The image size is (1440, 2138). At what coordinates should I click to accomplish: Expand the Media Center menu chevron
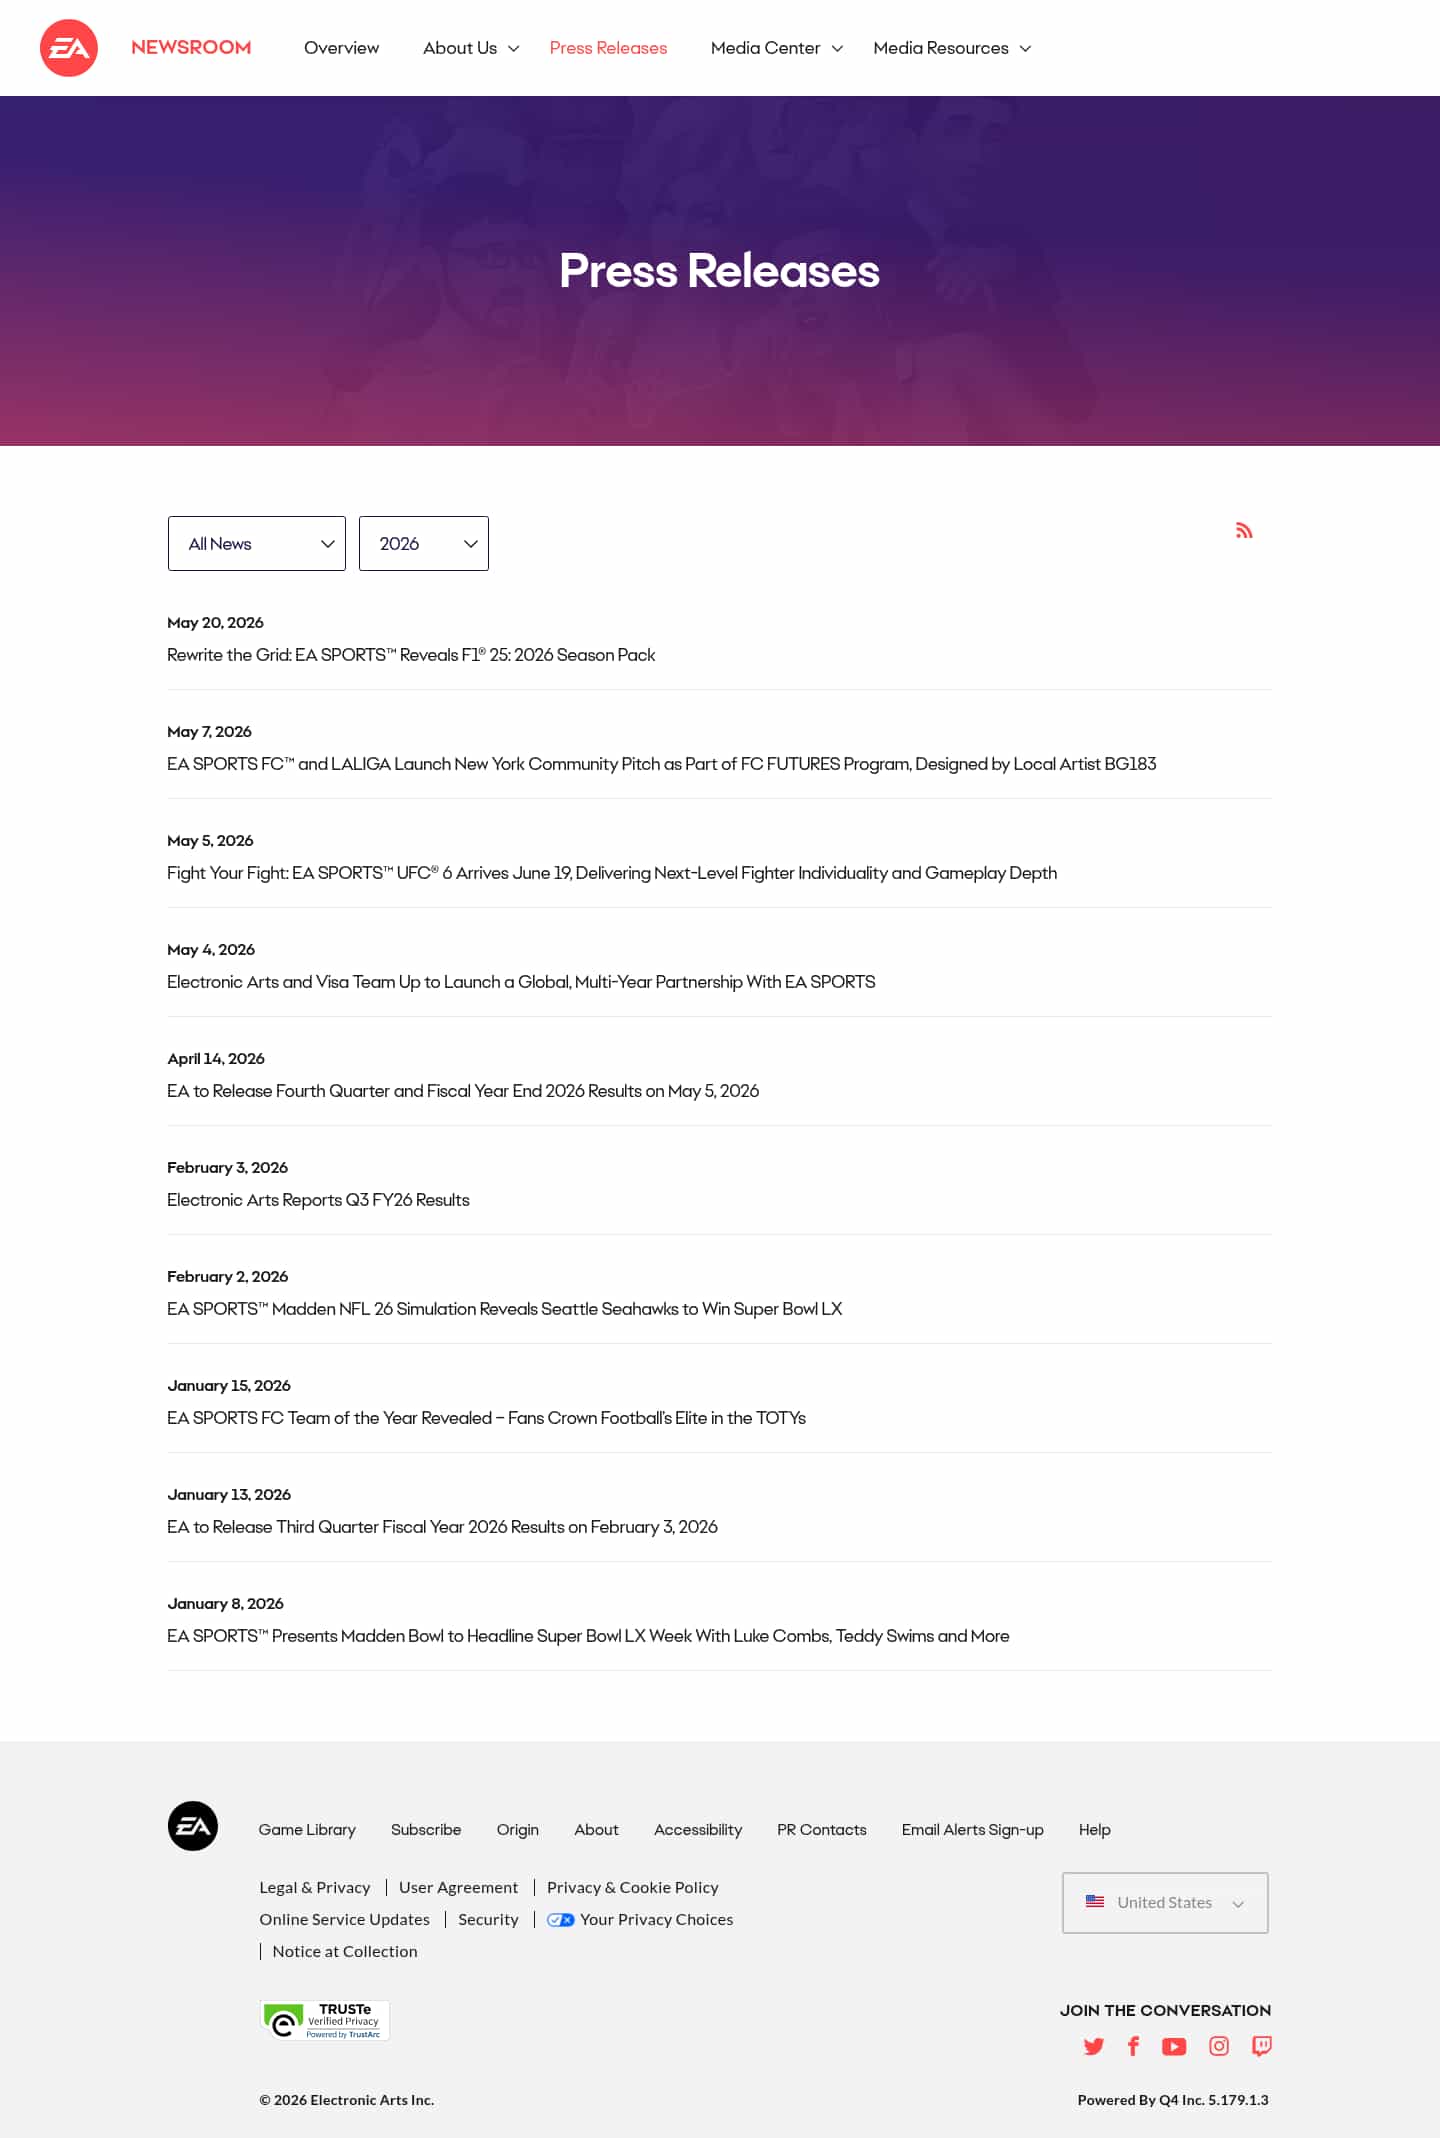[x=838, y=48]
